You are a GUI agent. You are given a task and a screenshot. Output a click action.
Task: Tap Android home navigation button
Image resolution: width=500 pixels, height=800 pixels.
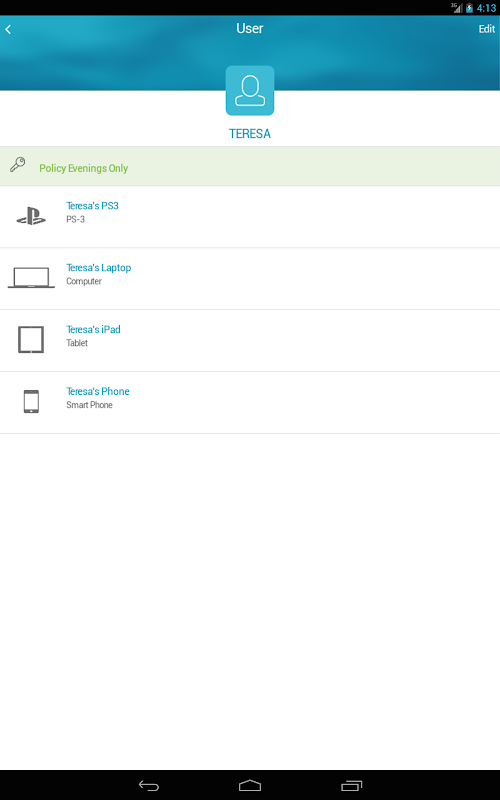pos(250,785)
